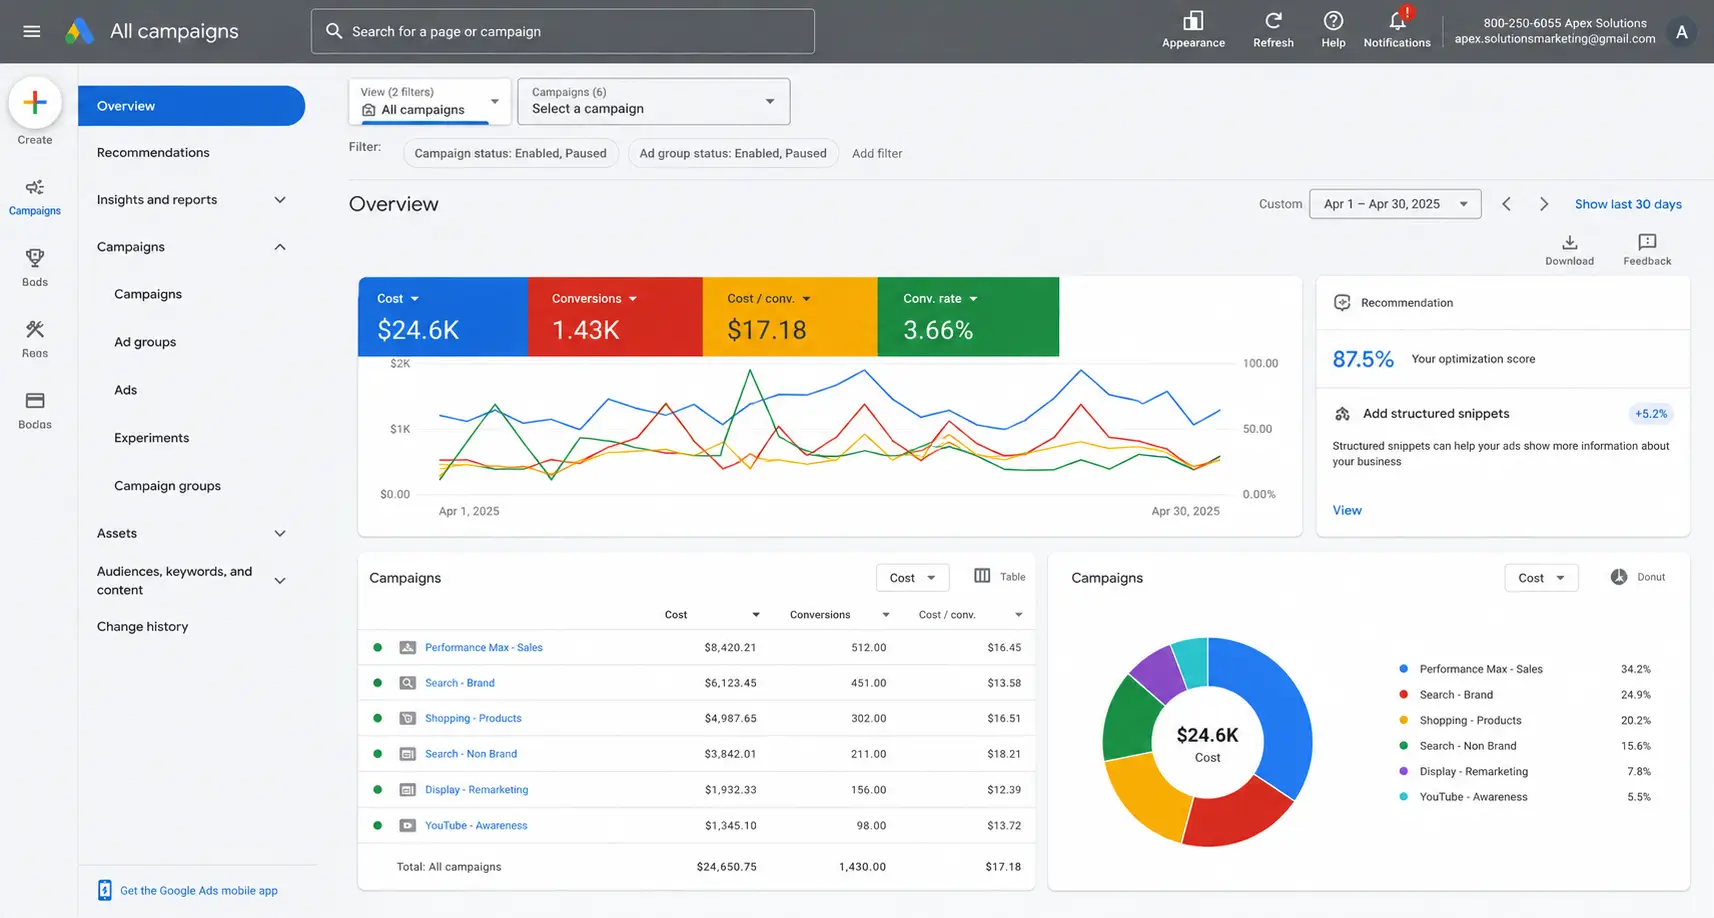Click the YouTube - Awareness video icon
Image resolution: width=1714 pixels, height=918 pixels.
(x=407, y=826)
